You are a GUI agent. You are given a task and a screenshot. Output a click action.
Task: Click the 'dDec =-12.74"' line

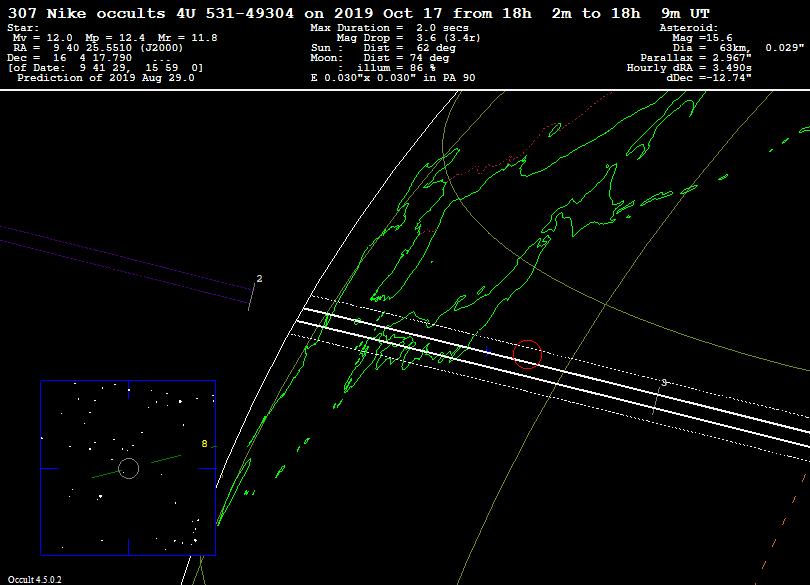click(x=709, y=78)
